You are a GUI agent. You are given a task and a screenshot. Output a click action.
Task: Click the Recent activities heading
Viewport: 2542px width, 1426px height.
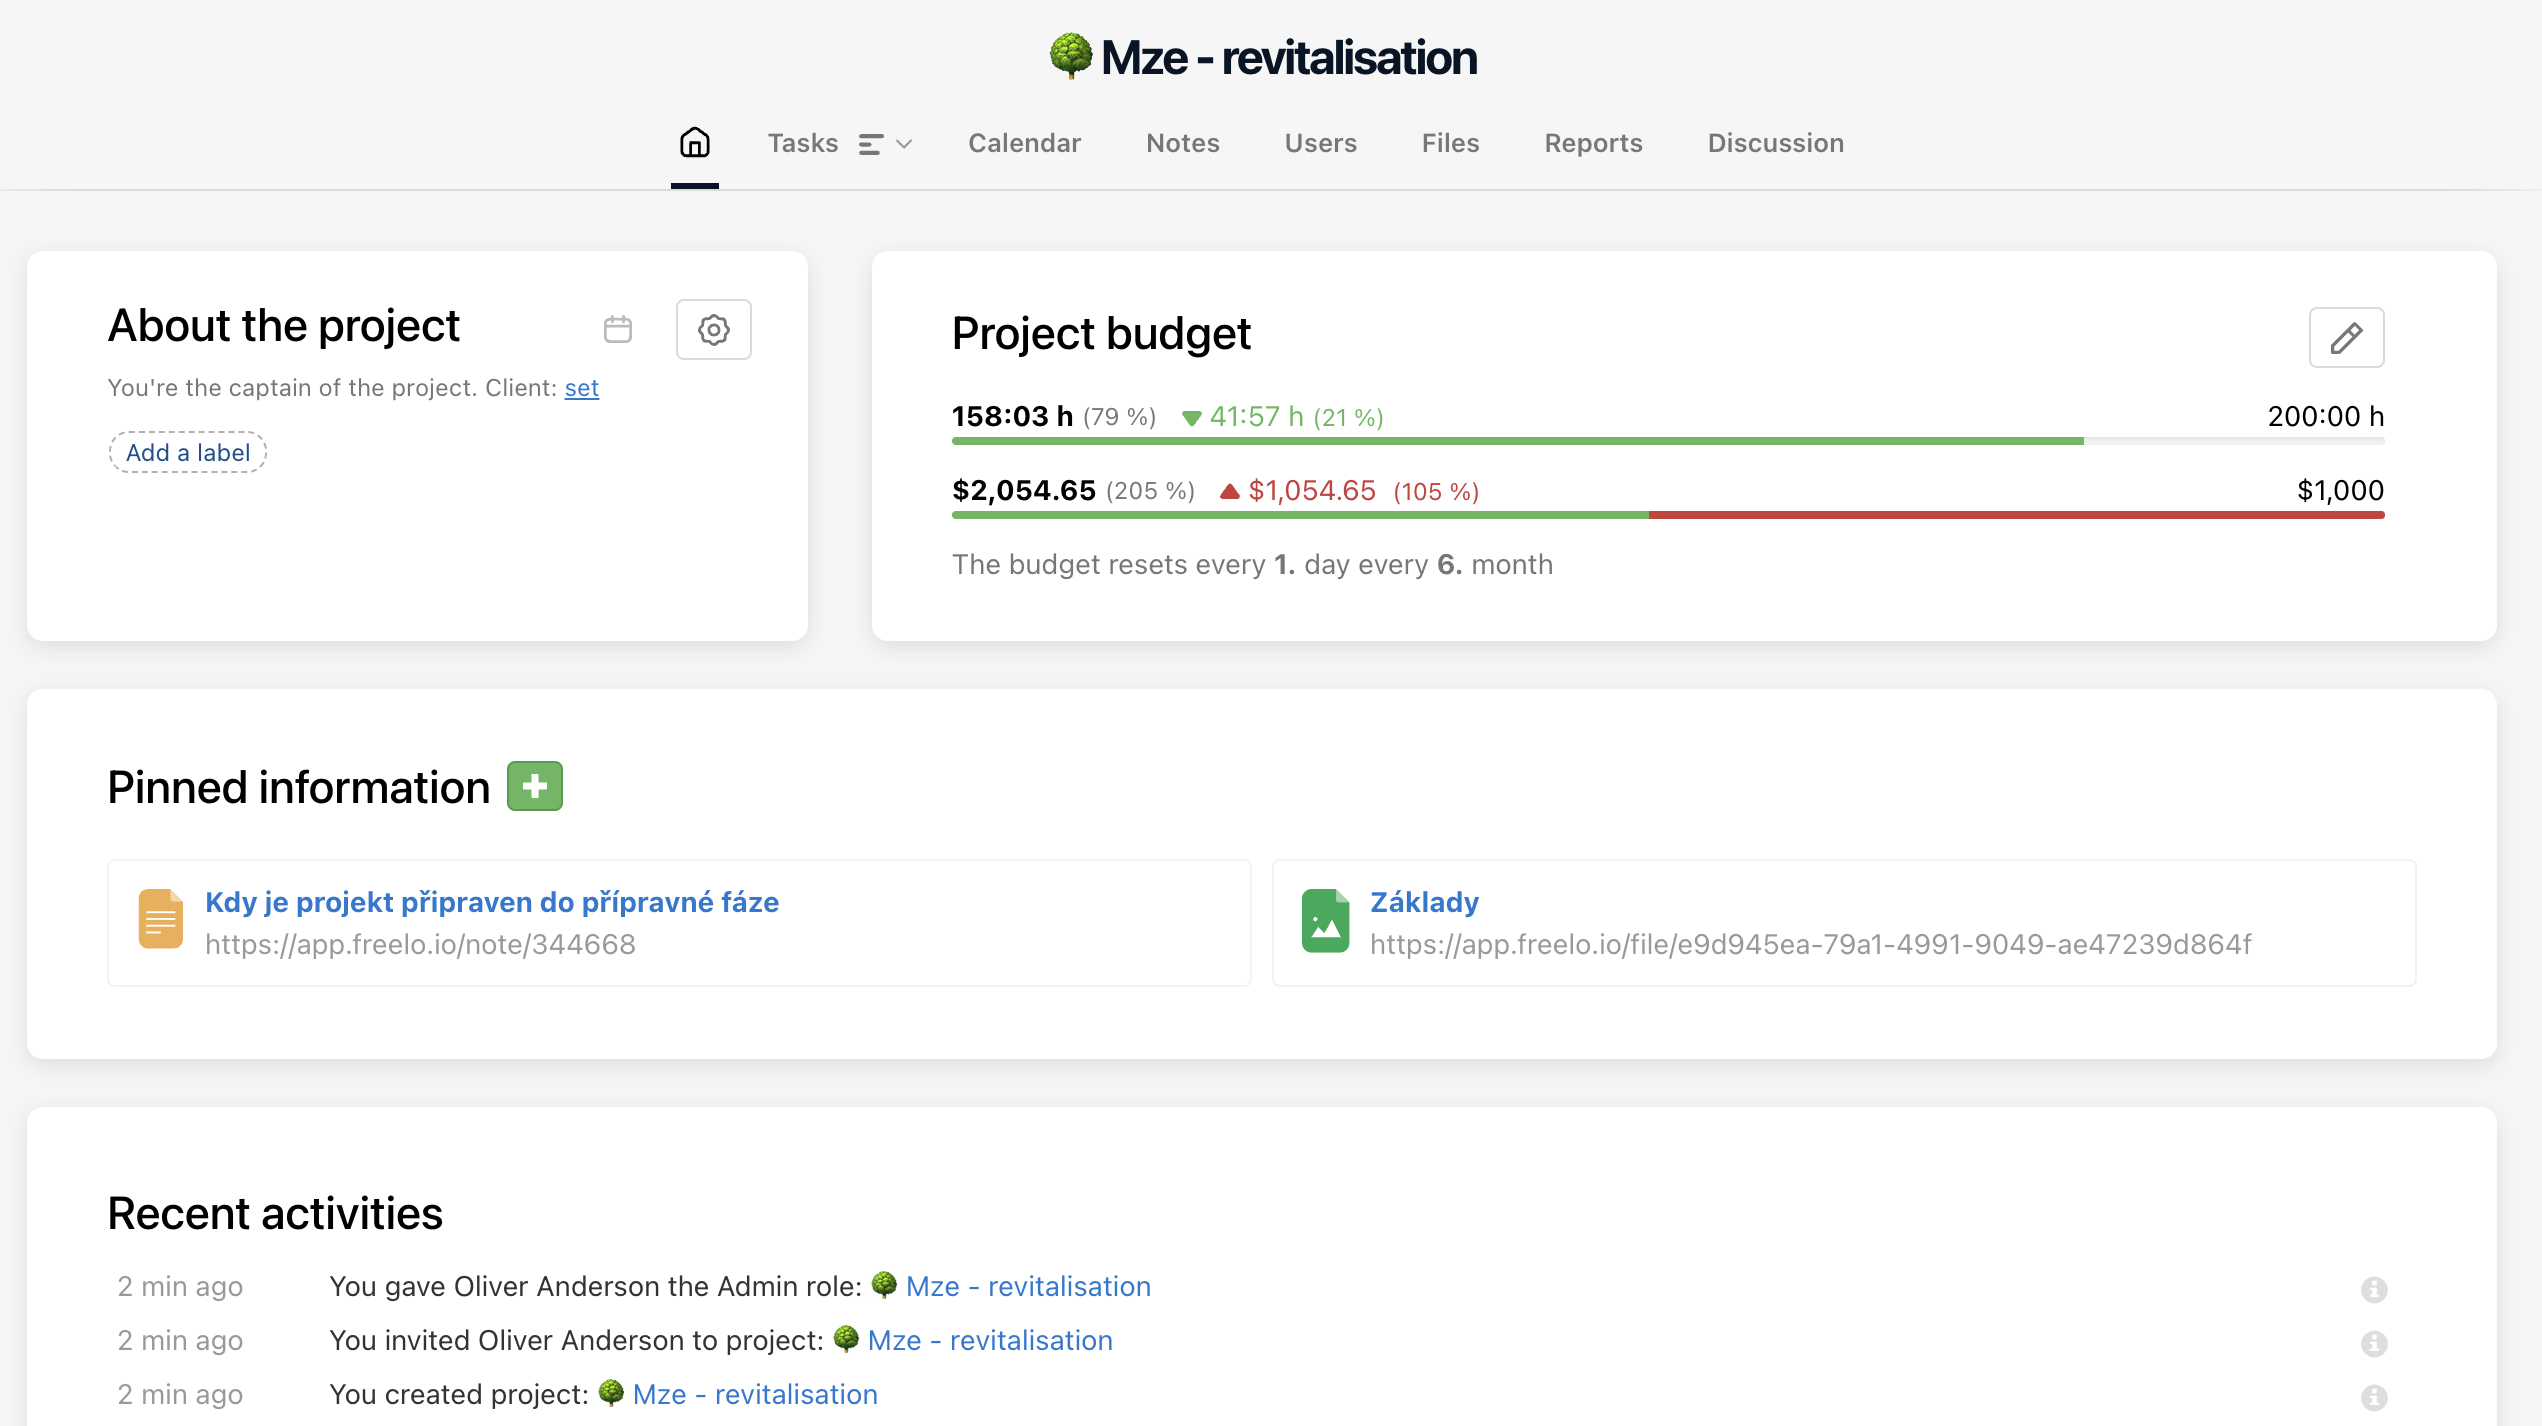click(x=275, y=1213)
